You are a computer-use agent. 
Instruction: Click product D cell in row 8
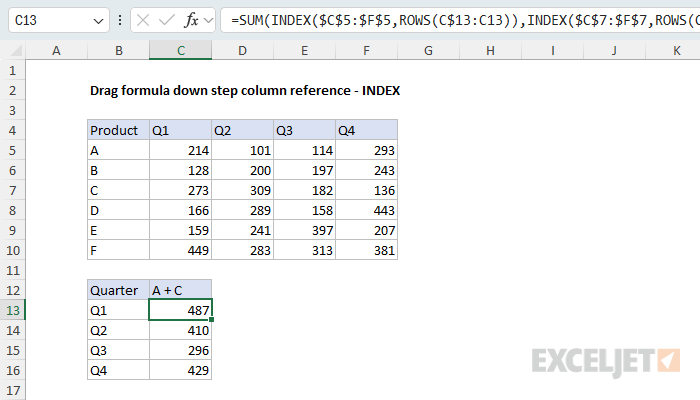click(118, 210)
